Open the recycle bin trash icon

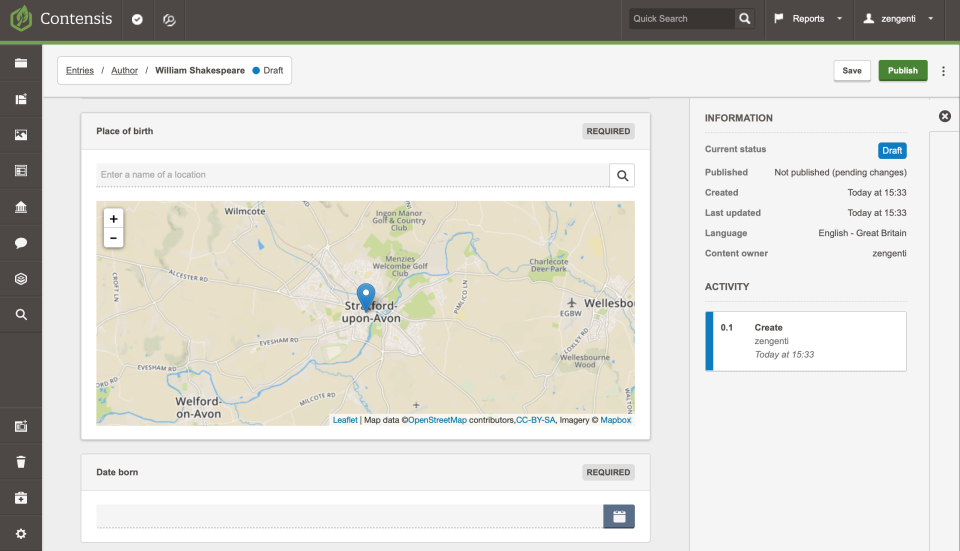pos(21,462)
